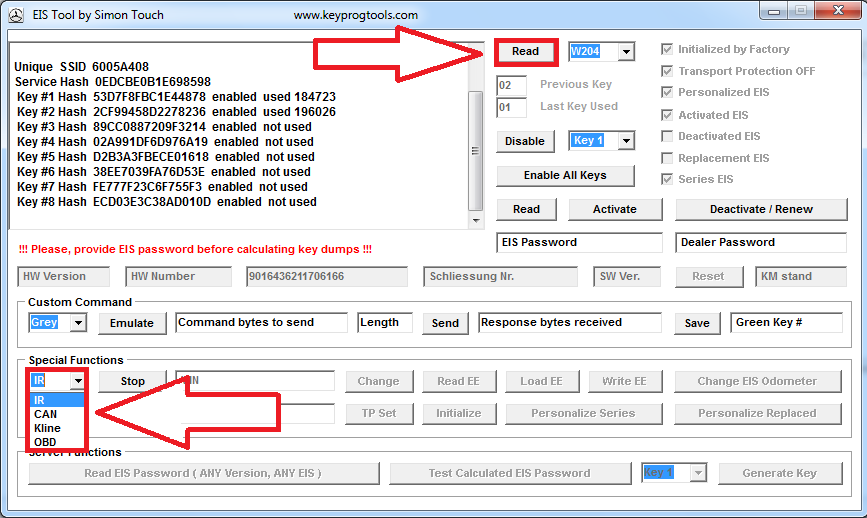This screenshot has height=518, width=867.
Task: Toggle Replacement EIS checkbox
Action: 667,158
